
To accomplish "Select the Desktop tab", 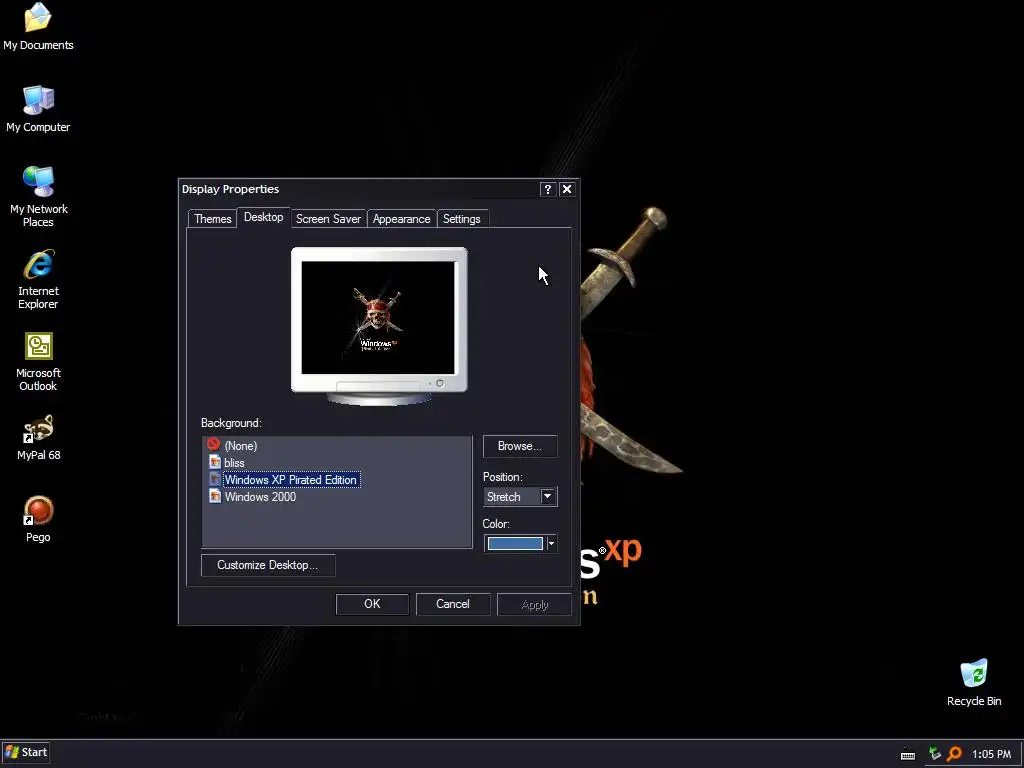I will (263, 217).
